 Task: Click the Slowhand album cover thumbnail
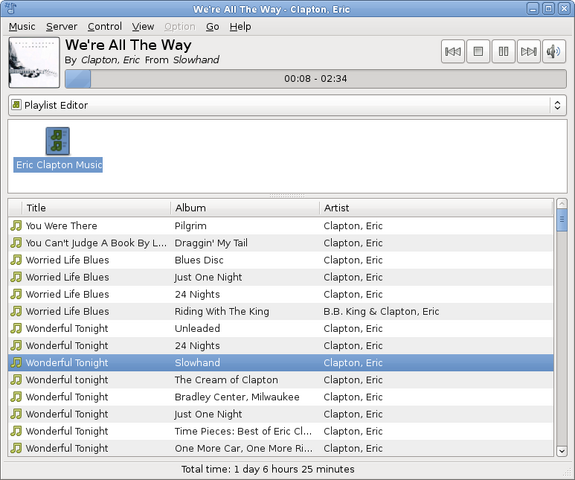pos(34,62)
